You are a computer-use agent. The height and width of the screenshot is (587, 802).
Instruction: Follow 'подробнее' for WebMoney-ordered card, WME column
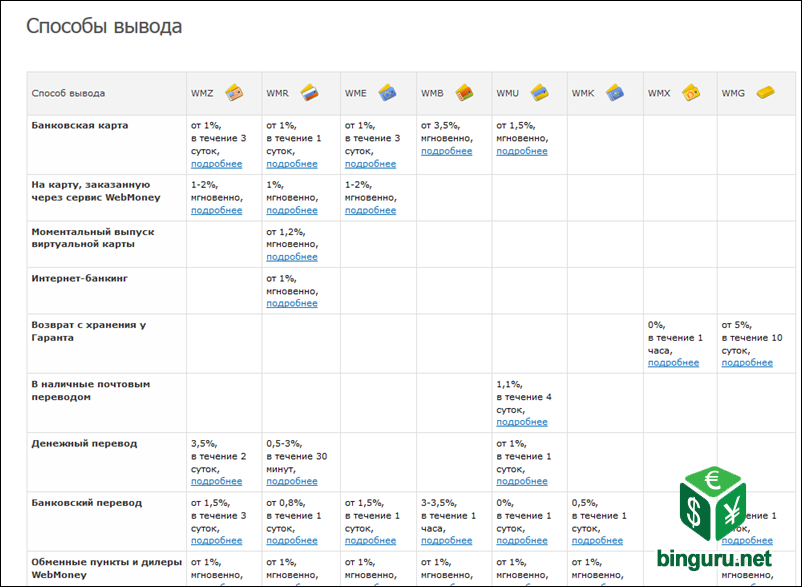point(370,211)
